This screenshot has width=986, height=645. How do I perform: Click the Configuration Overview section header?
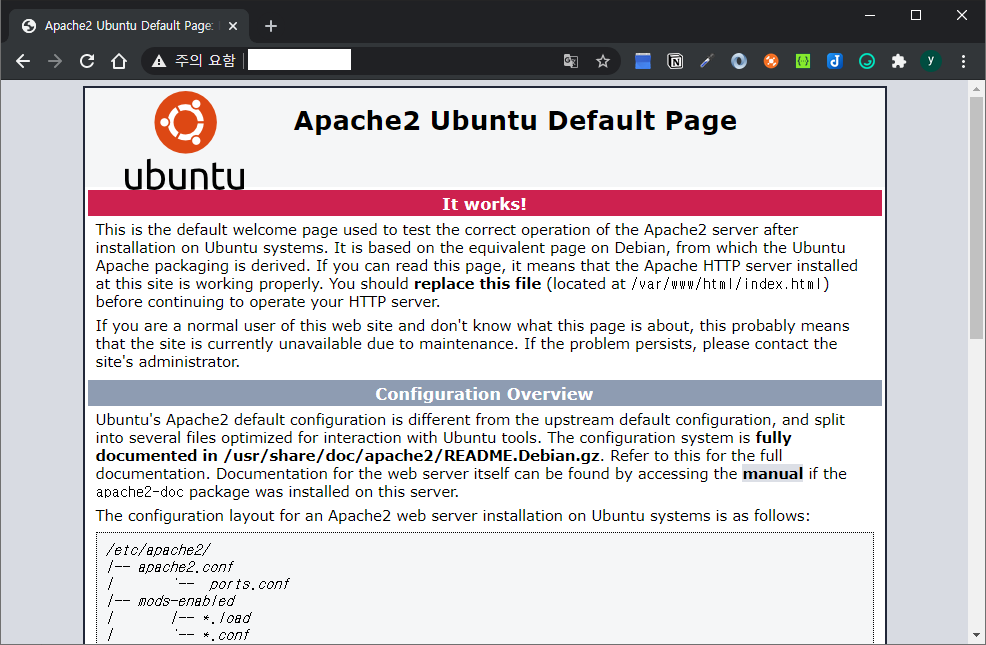coord(485,393)
